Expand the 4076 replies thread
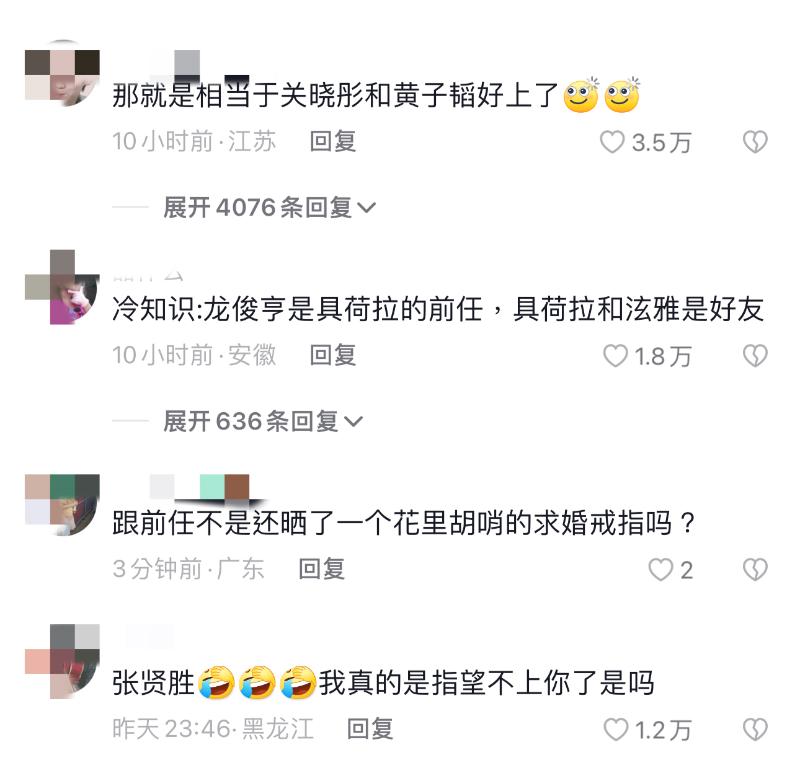800x768 pixels. (269, 208)
